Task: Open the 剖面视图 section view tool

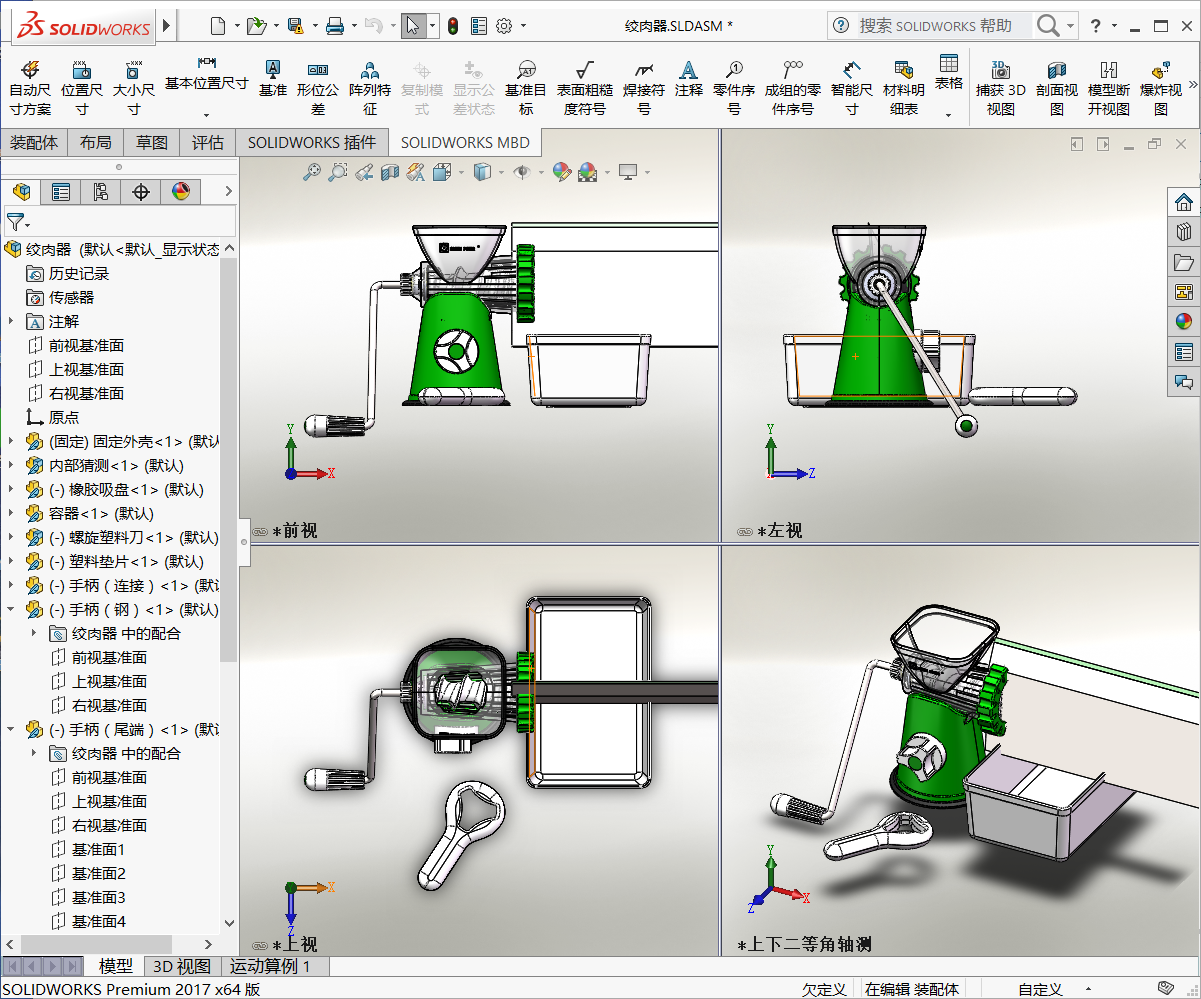Action: click(1057, 87)
